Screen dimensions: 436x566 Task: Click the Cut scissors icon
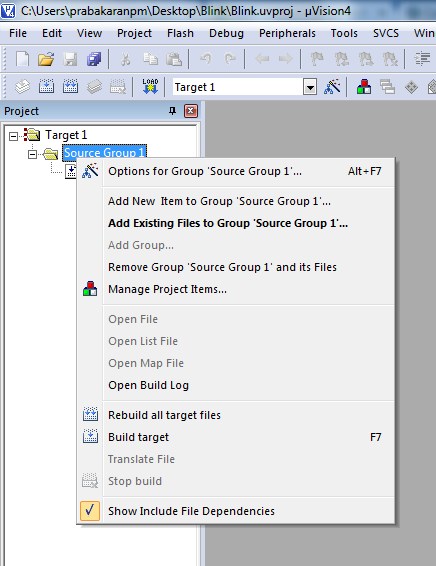click(125, 58)
